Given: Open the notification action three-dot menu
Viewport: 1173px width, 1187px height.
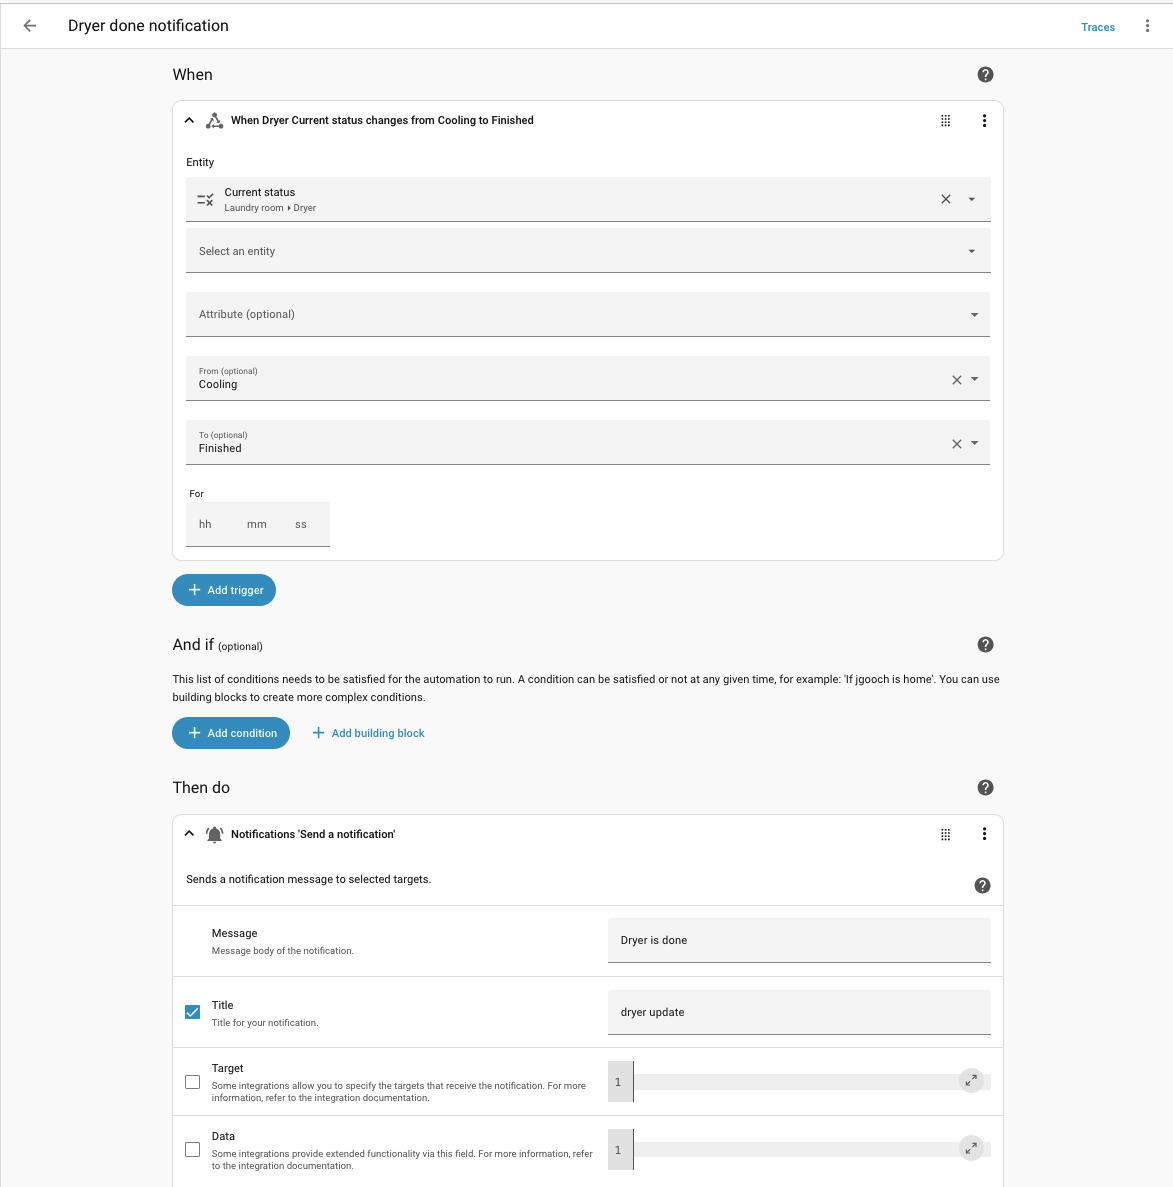Looking at the screenshot, I should 984,834.
